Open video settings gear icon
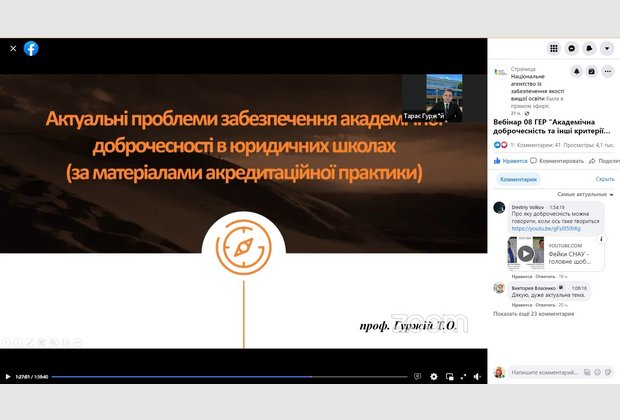 click(434, 377)
